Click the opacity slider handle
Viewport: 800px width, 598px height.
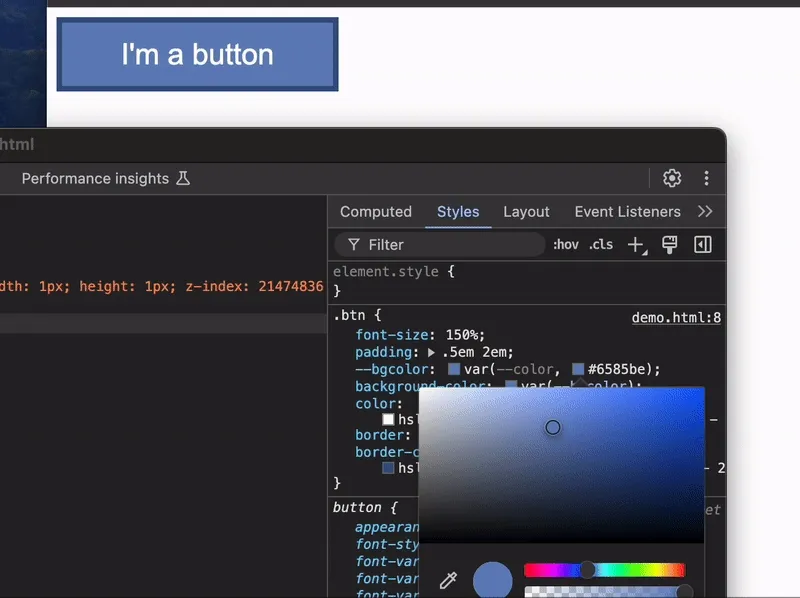(x=684, y=591)
